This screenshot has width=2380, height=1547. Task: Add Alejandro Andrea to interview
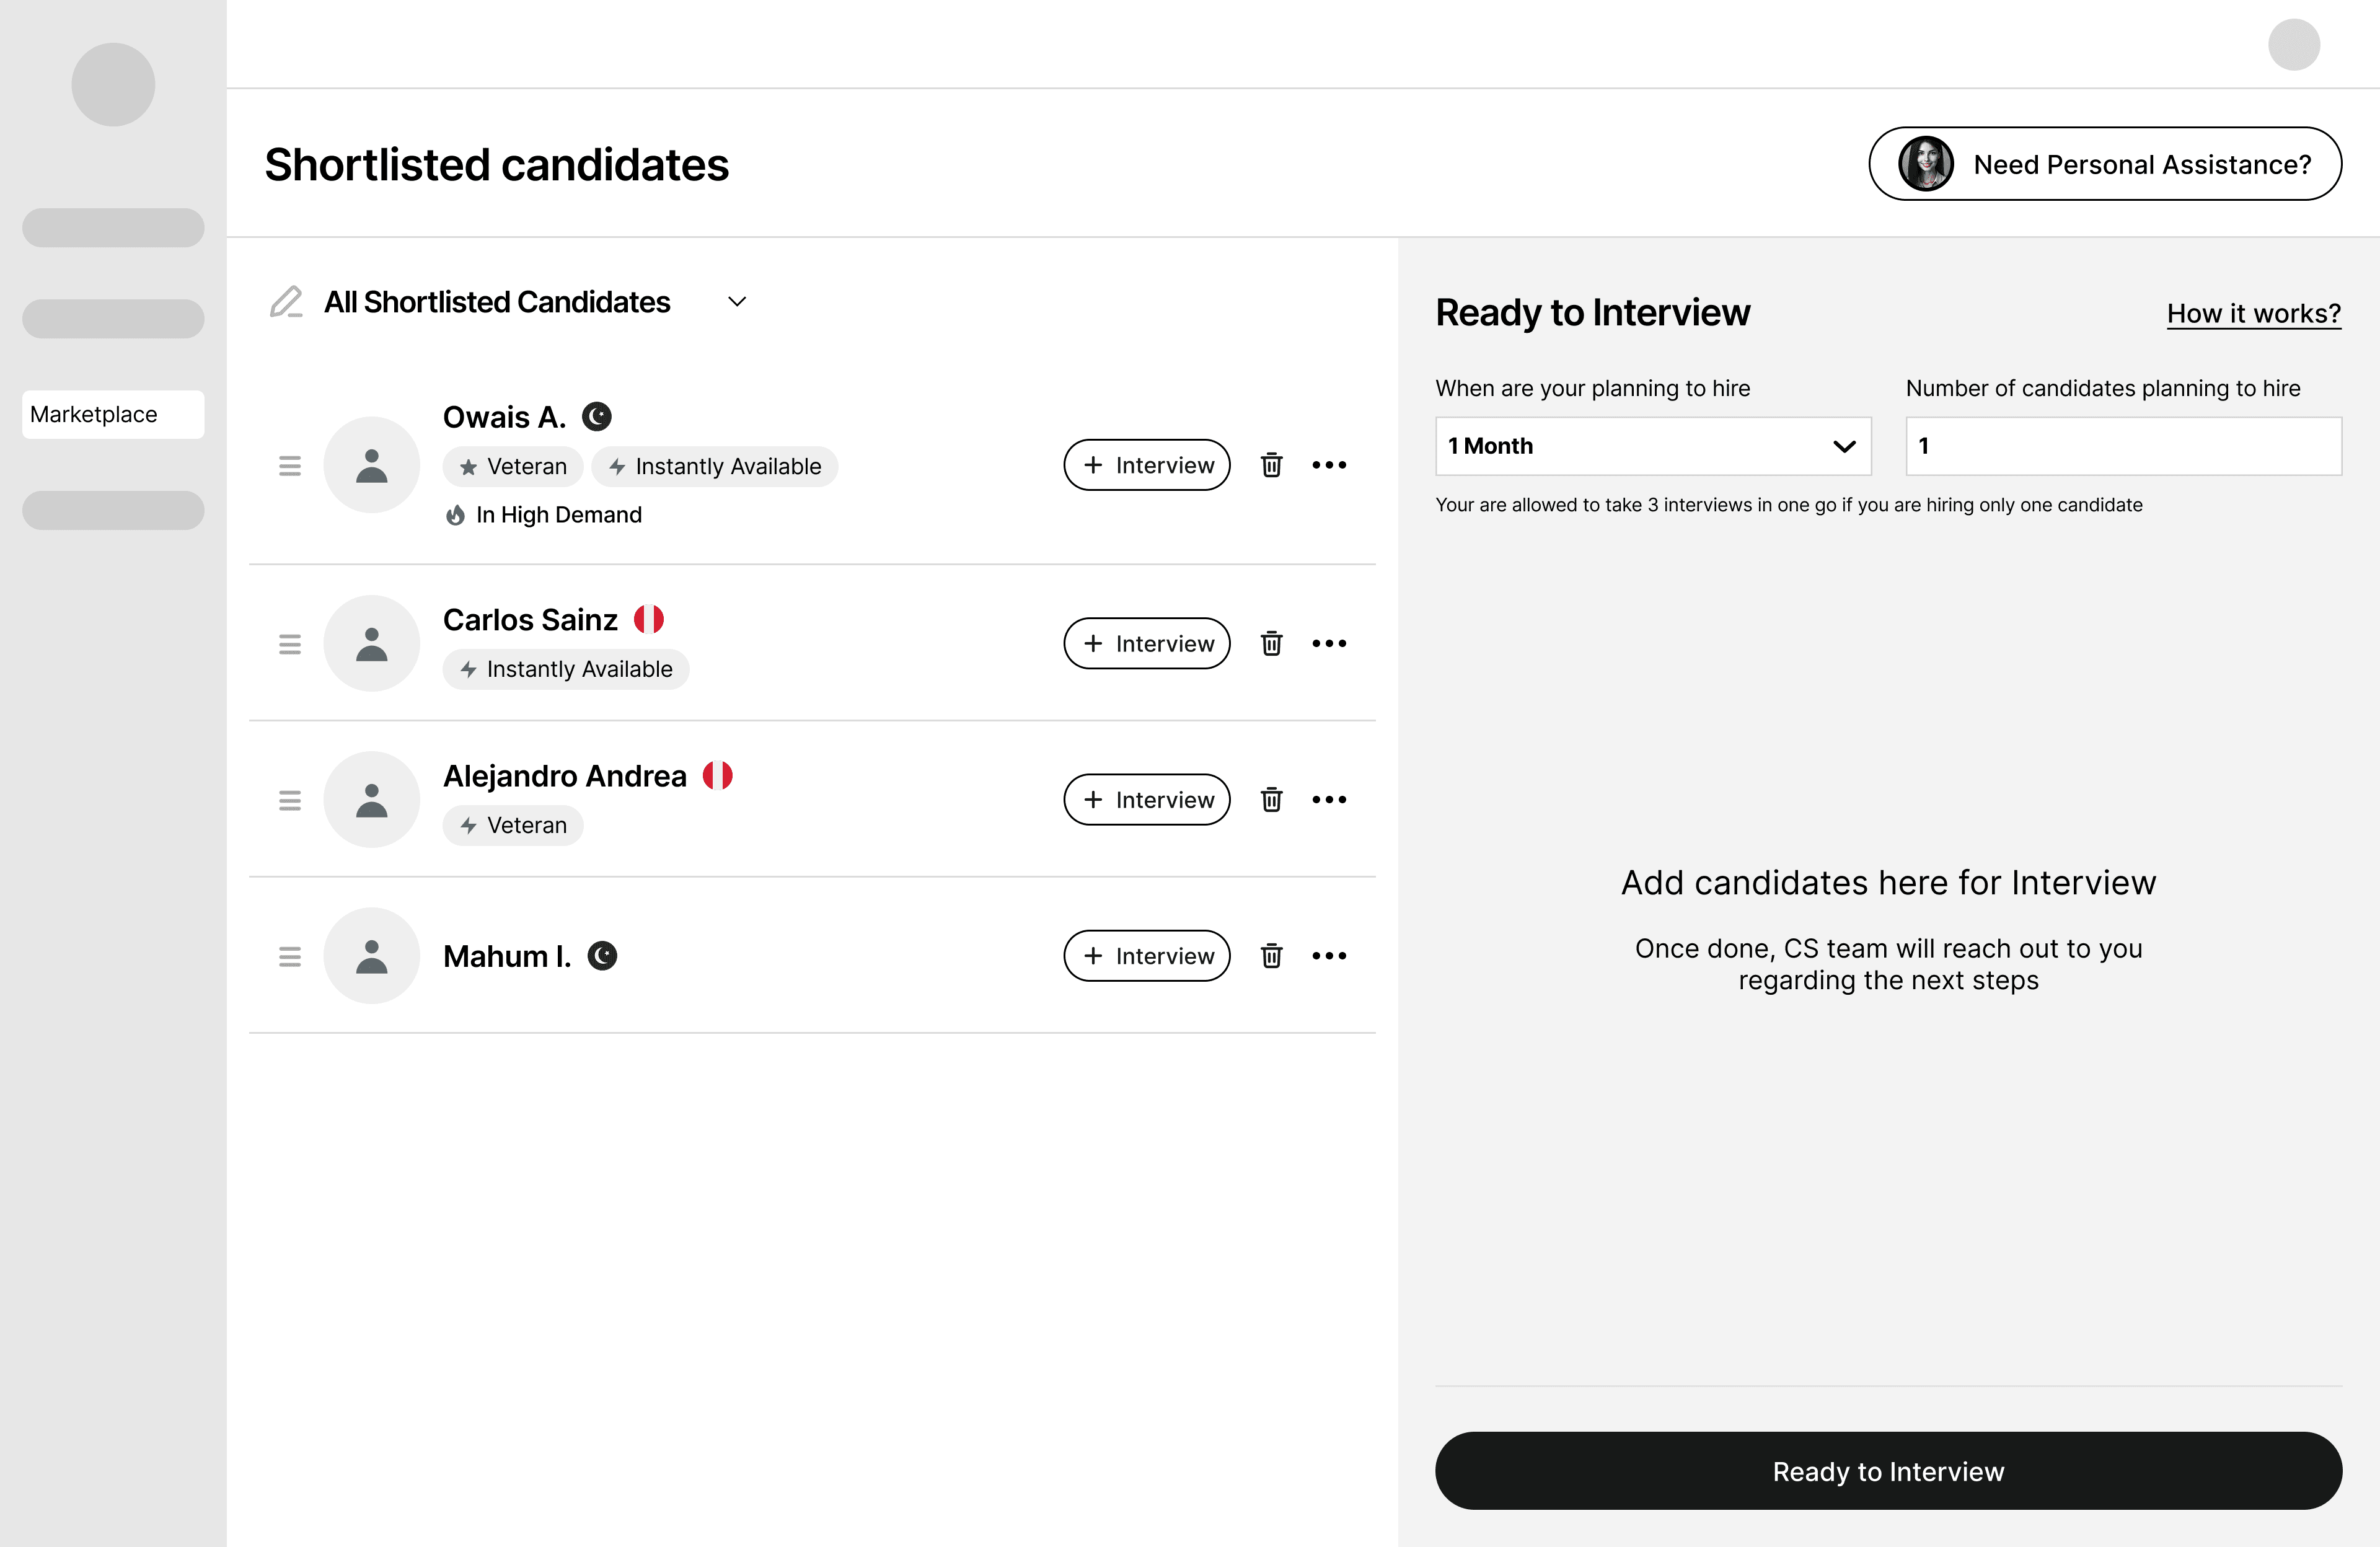(x=1146, y=799)
